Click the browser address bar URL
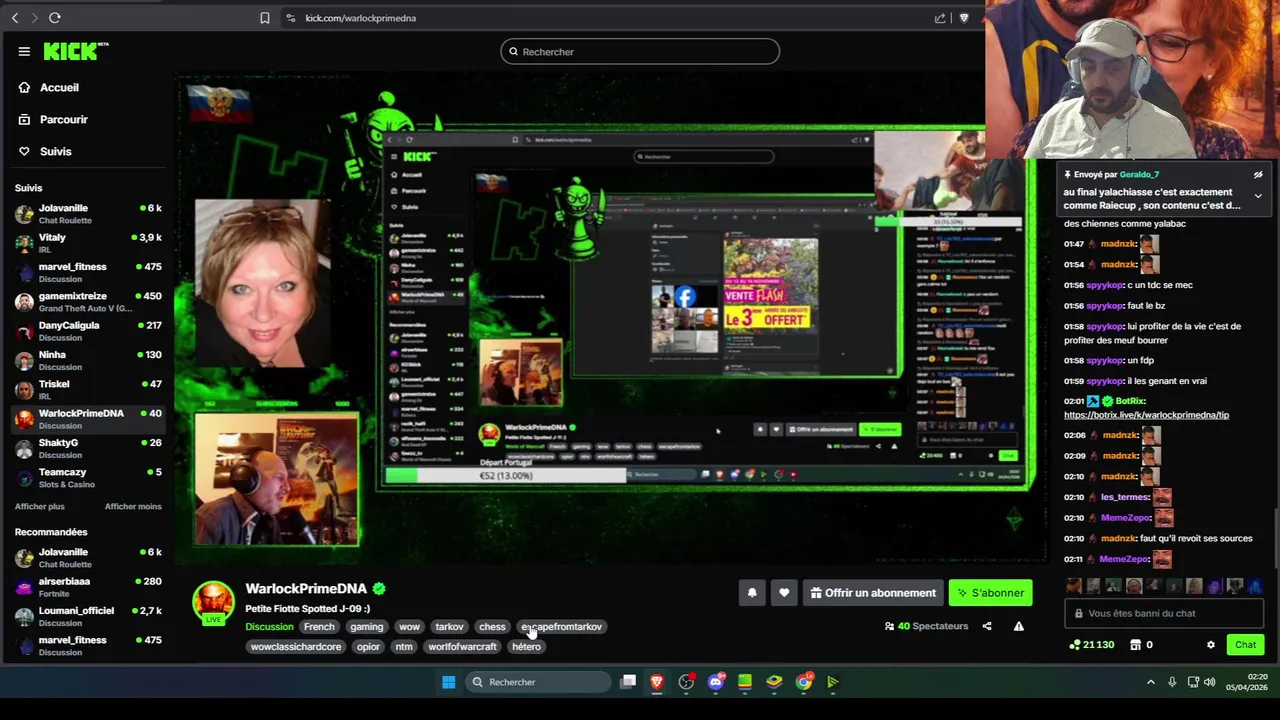The image size is (1280, 720). click(360, 18)
